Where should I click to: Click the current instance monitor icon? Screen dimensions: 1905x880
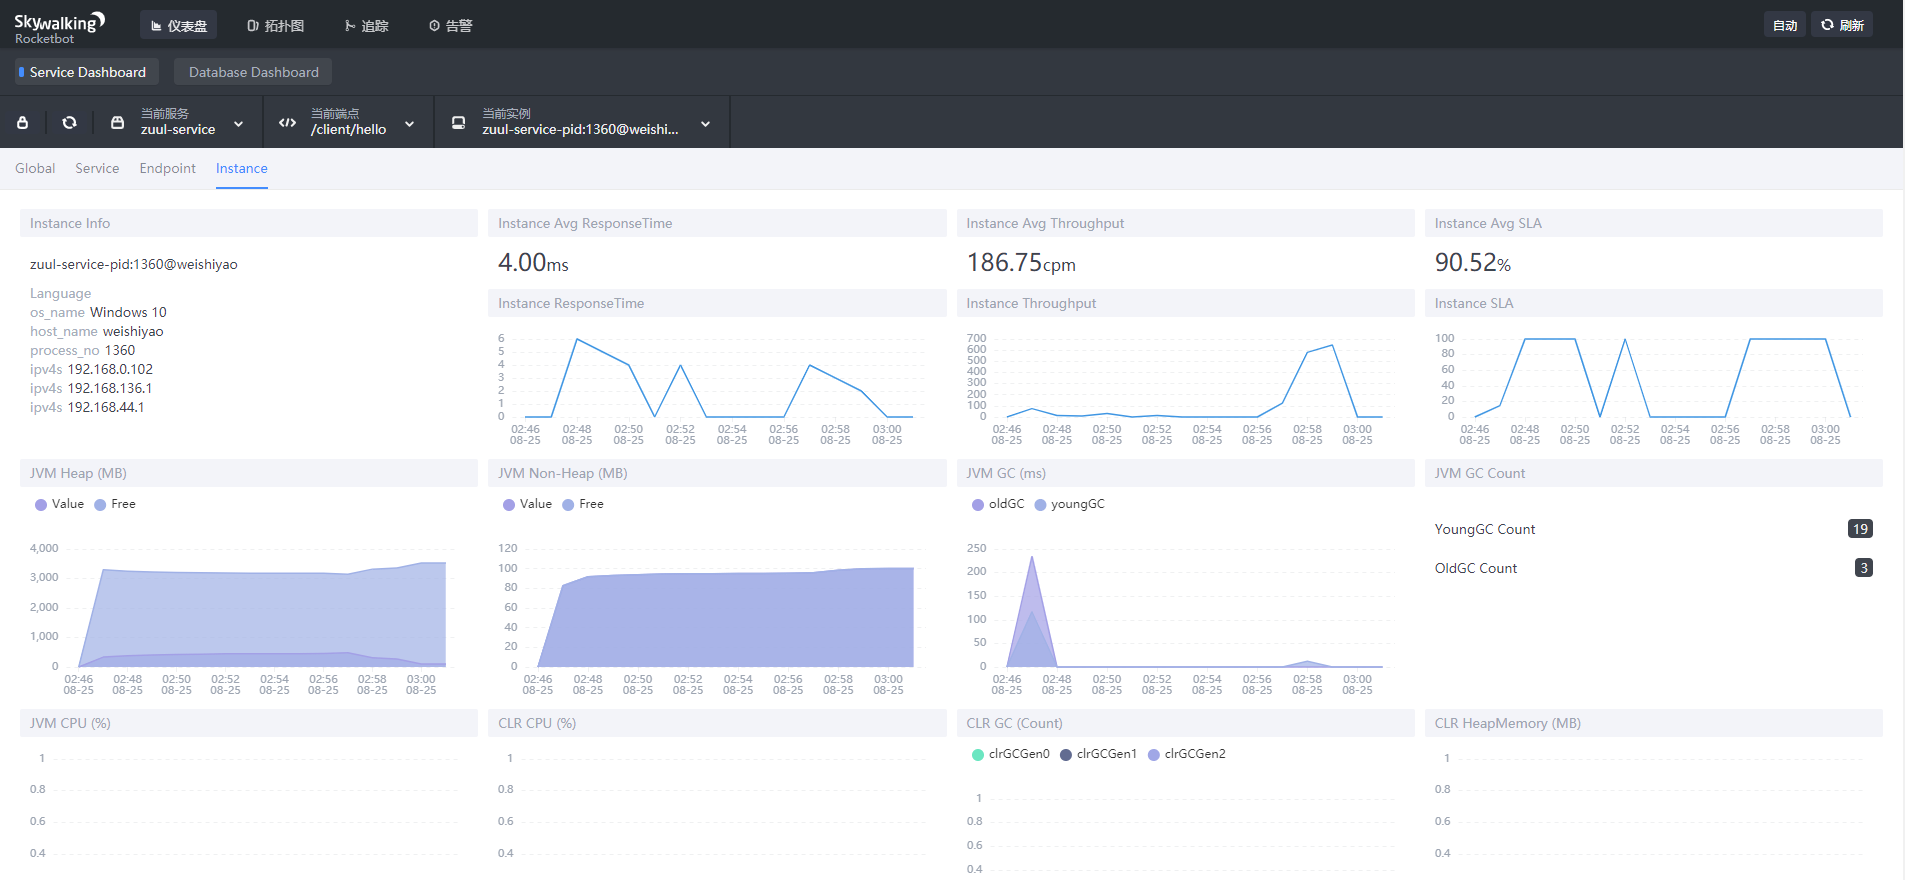(x=458, y=123)
